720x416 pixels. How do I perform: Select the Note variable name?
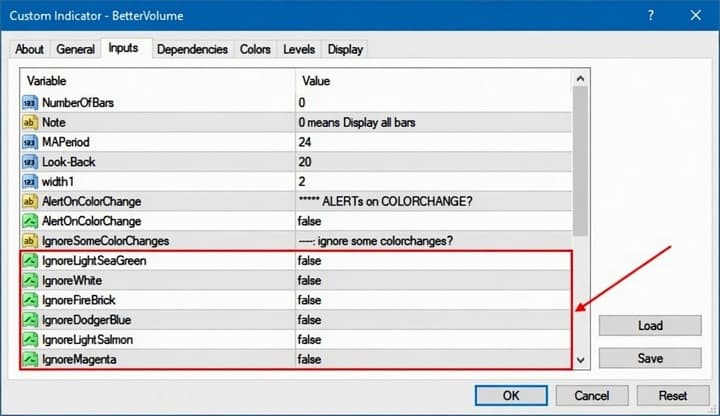click(x=54, y=122)
